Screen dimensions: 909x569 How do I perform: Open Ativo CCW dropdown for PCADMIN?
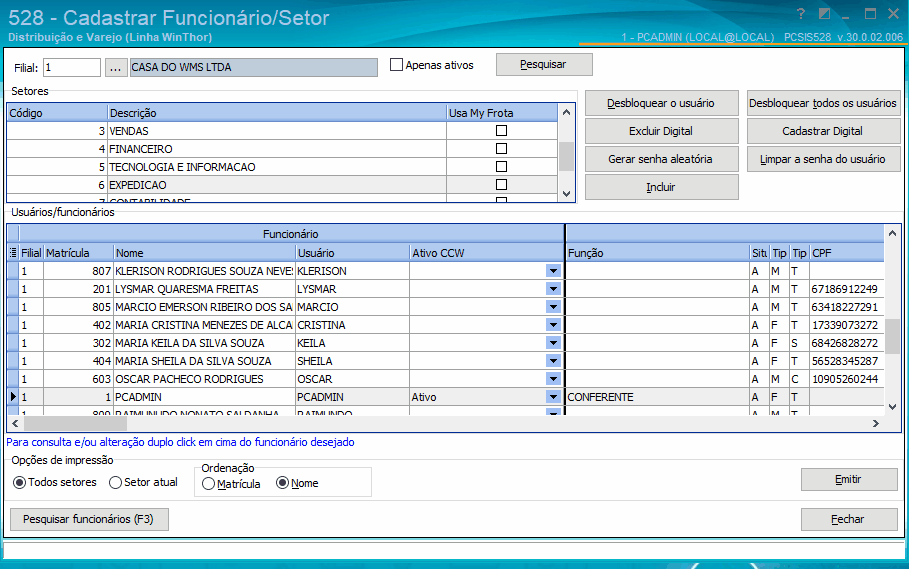click(x=553, y=397)
